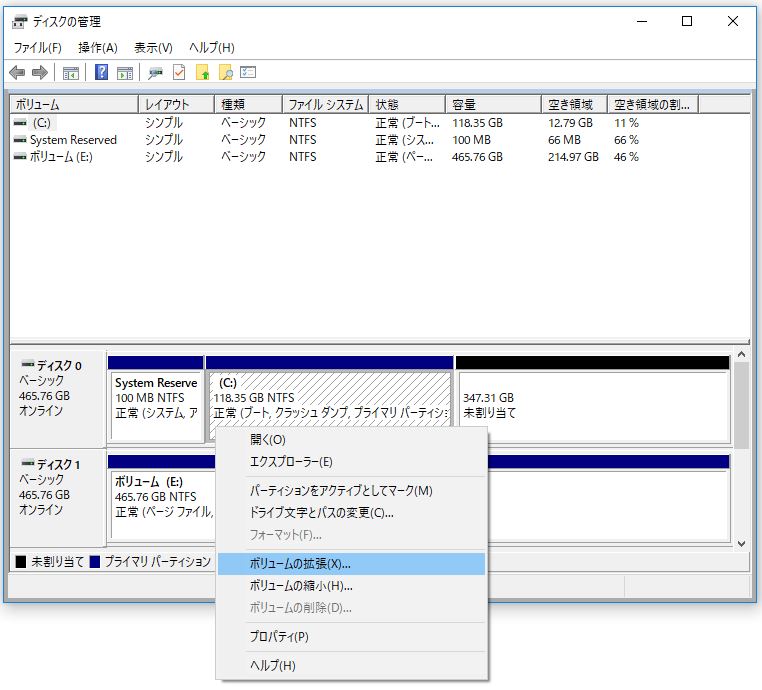Click the Forward arrow toolbar icon
762x690 pixels.
click(x=40, y=73)
